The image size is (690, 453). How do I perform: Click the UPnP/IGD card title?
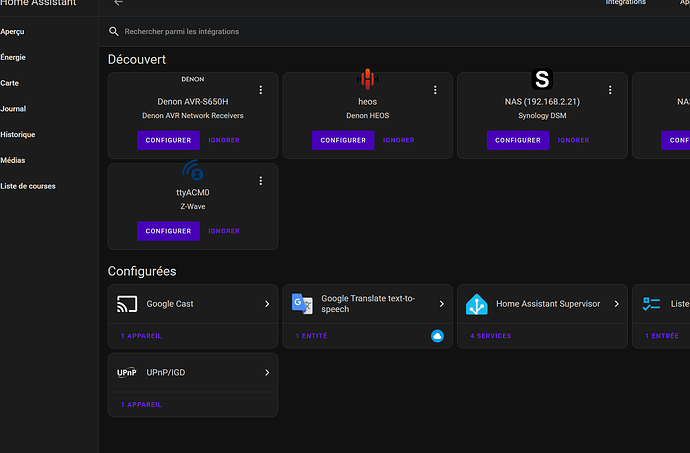166,372
